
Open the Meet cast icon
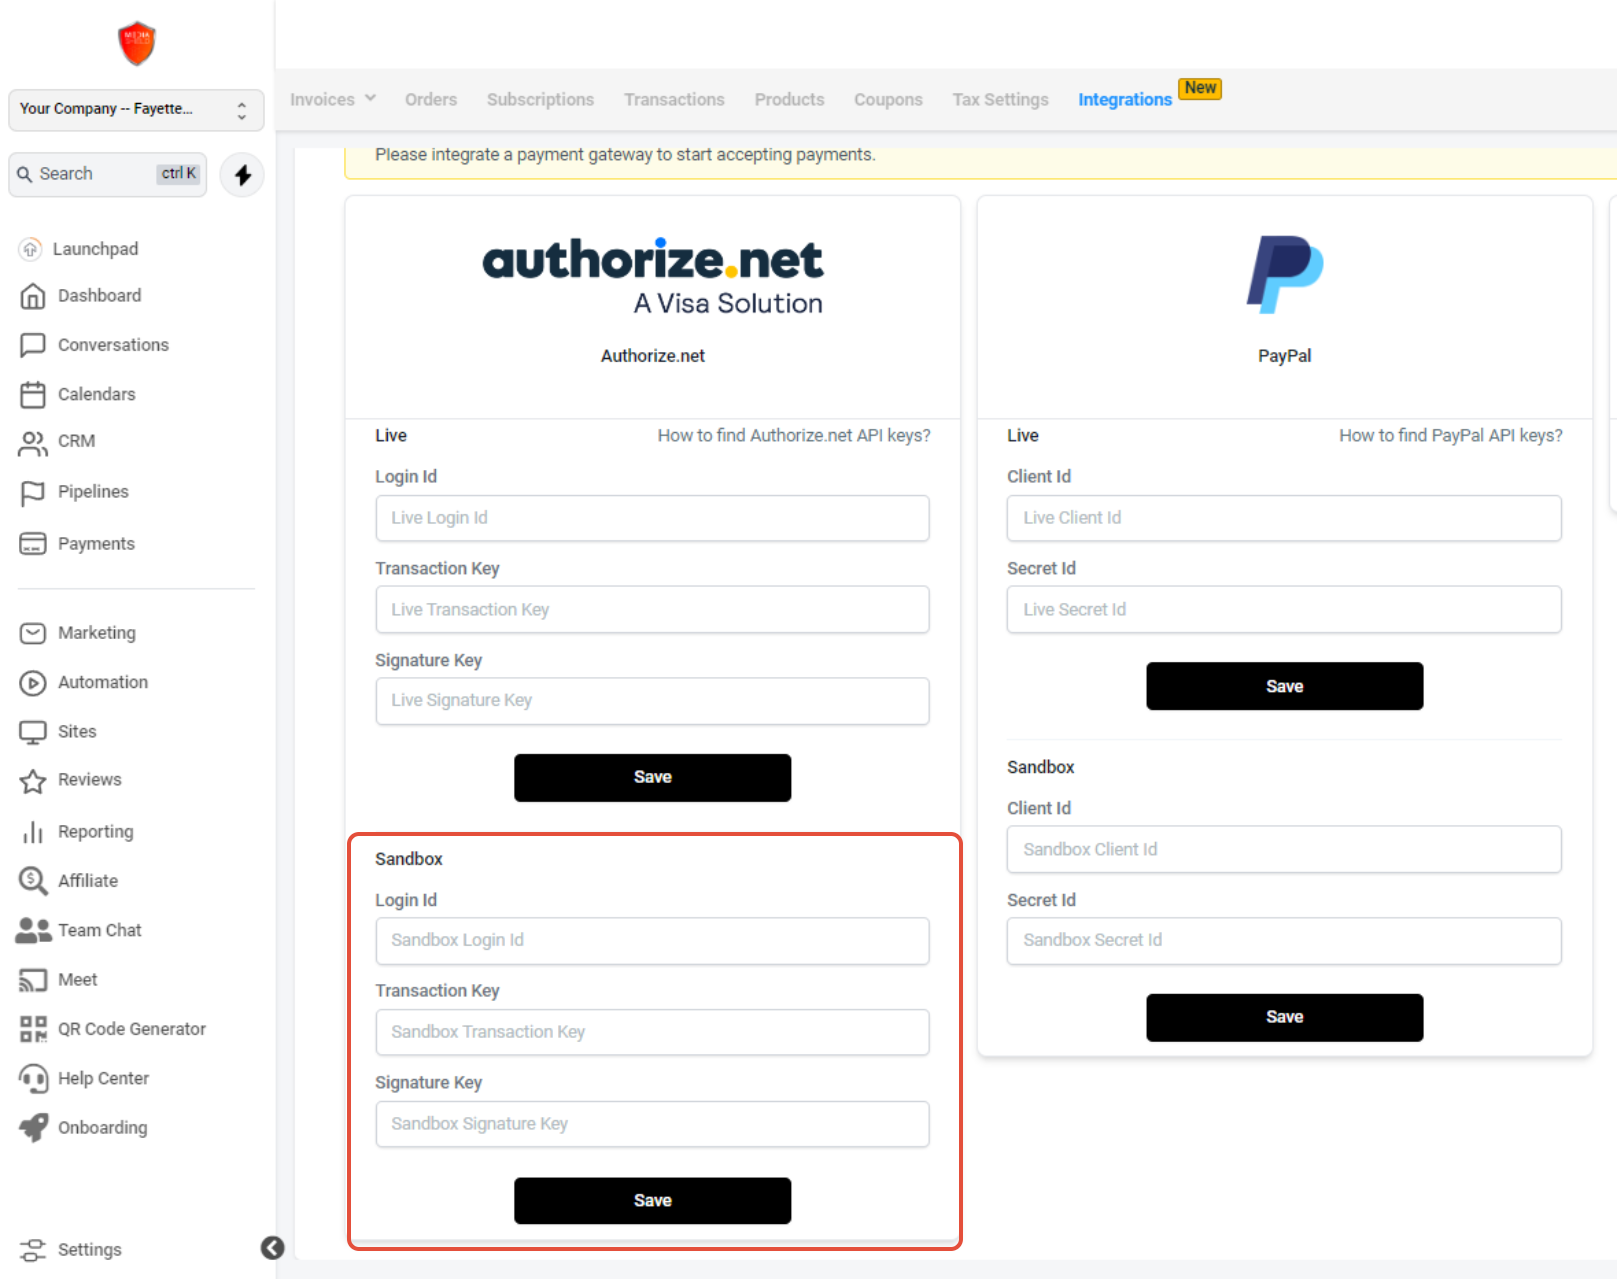click(33, 981)
